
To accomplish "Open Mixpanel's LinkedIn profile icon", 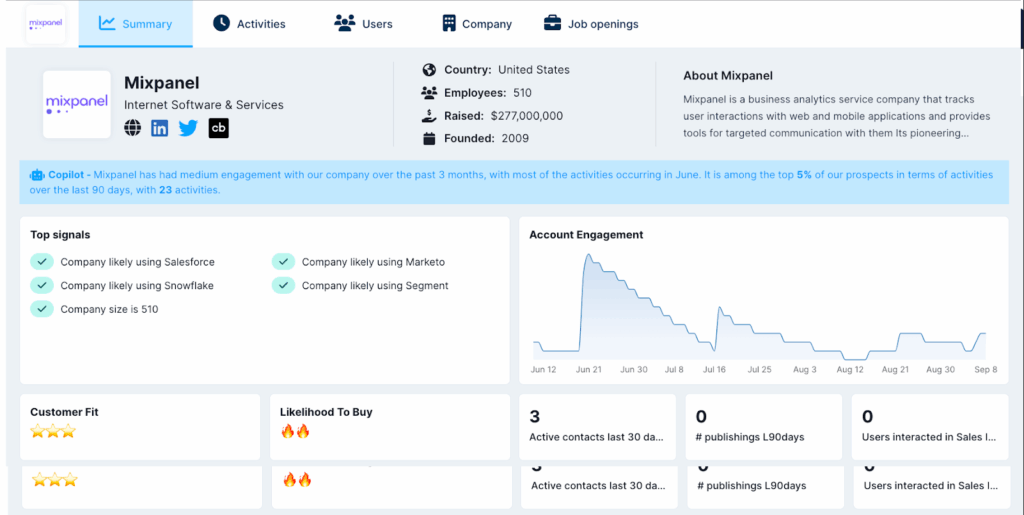I will click(x=160, y=128).
